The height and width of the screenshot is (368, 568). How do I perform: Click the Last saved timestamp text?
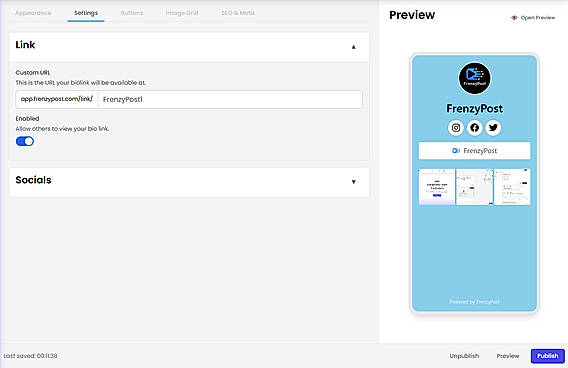(30, 356)
